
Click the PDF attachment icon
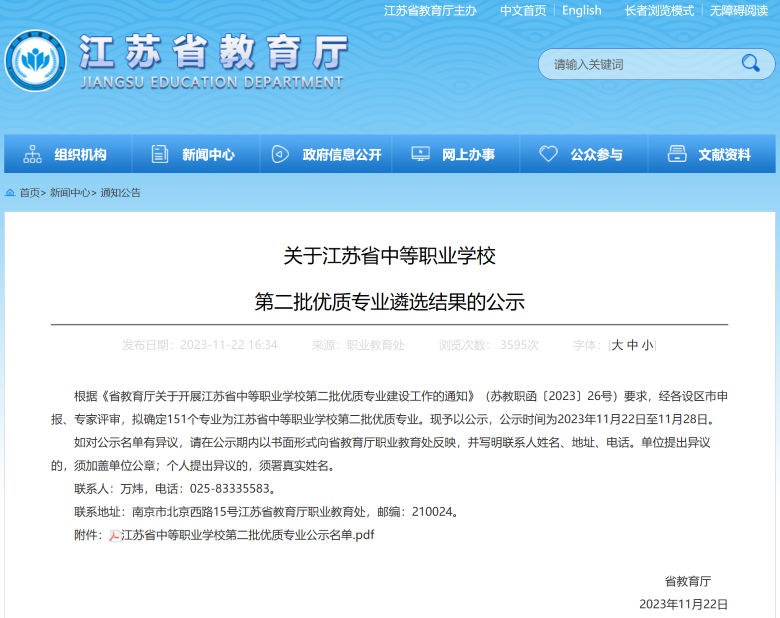click(x=115, y=535)
